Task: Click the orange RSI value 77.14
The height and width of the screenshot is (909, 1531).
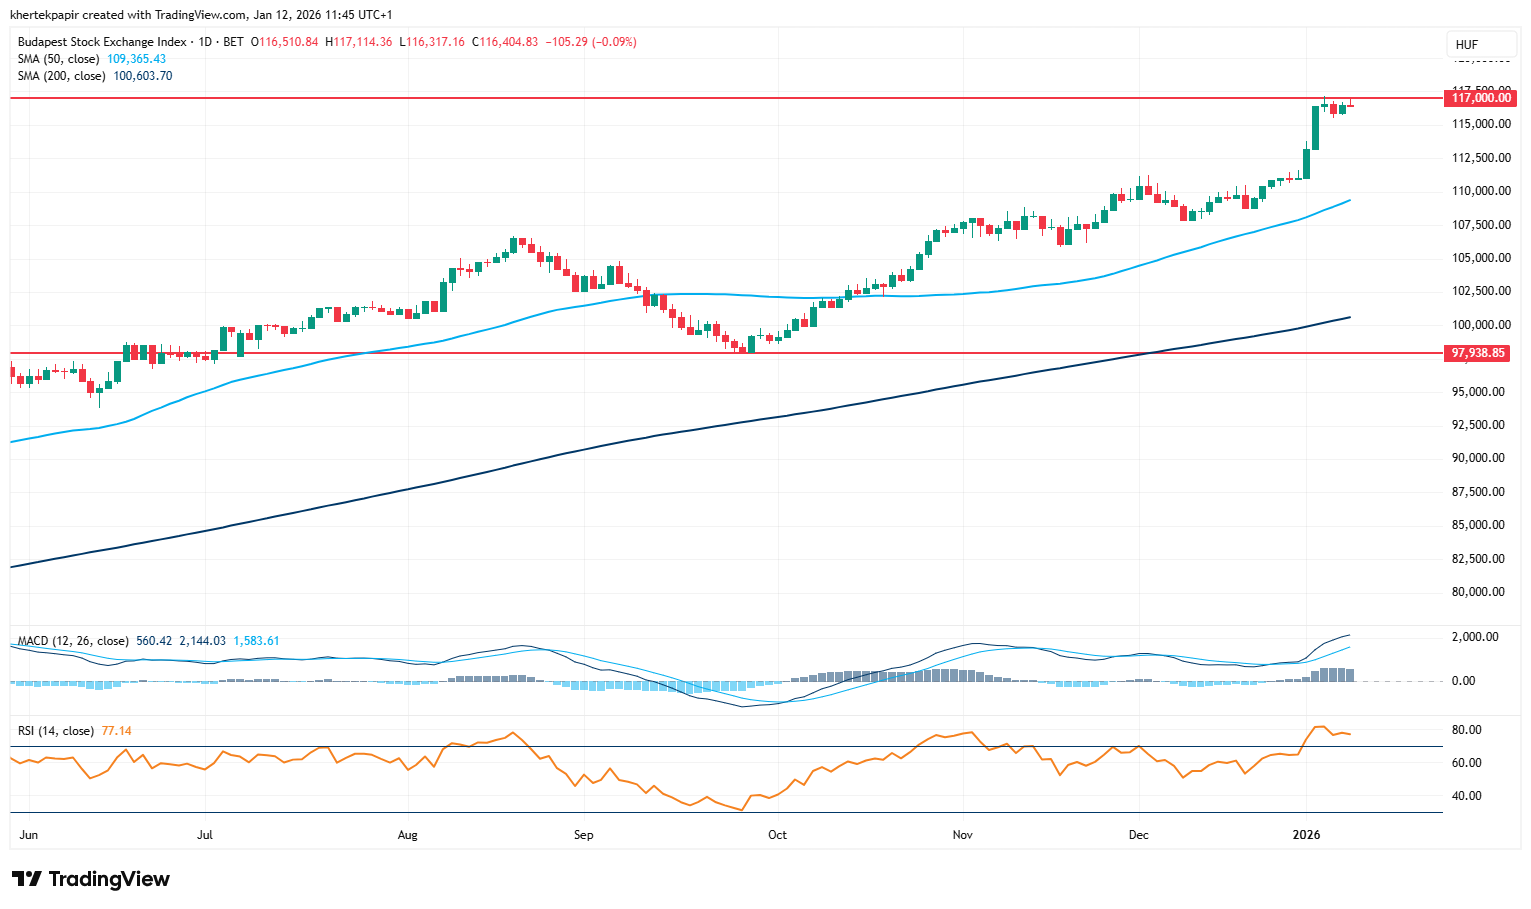Action: tap(116, 731)
